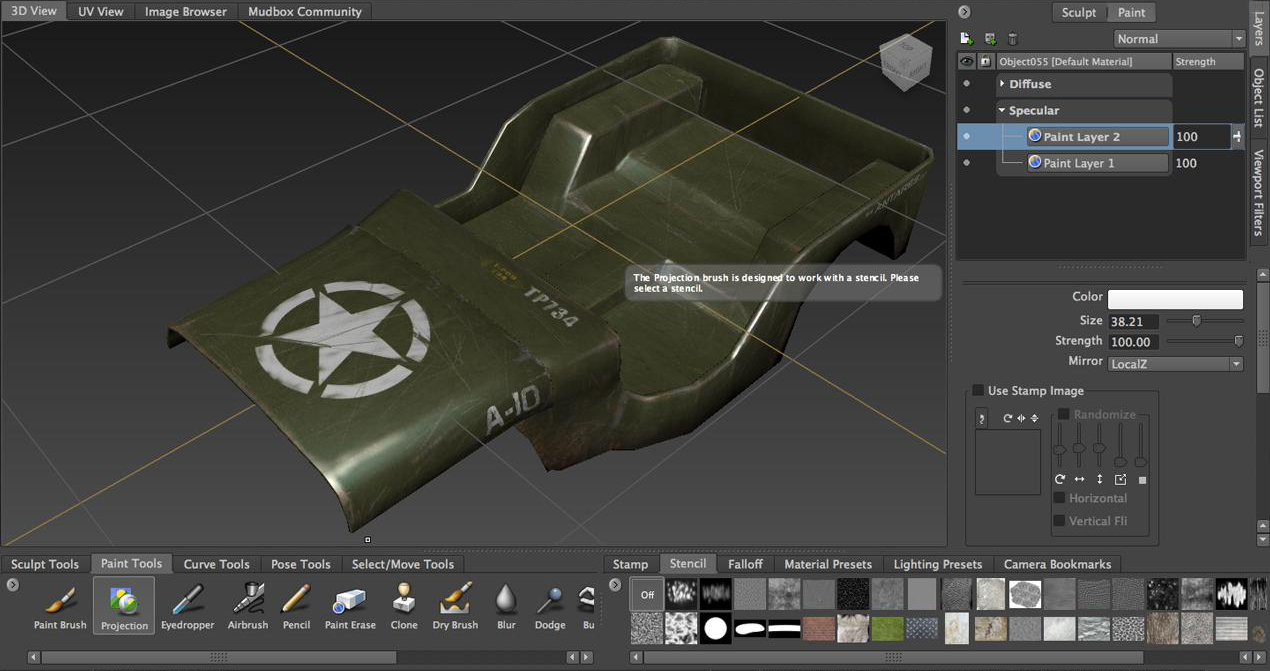Open the Pose Tools tab

click(301, 564)
